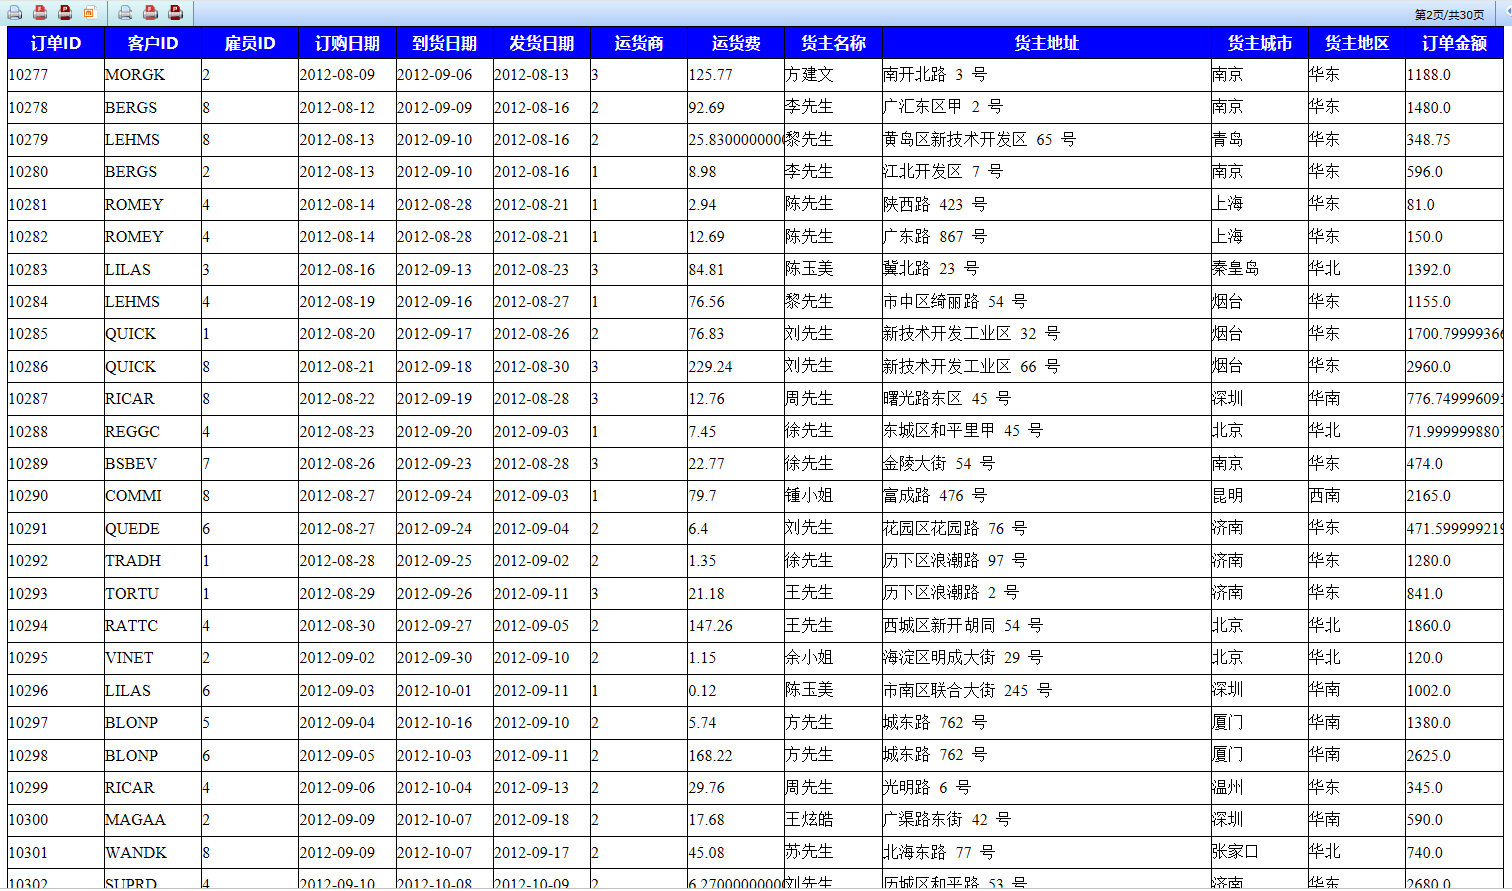This screenshot has height=891, width=1512.
Task: Click customer ID MORGK
Action: tap(135, 75)
